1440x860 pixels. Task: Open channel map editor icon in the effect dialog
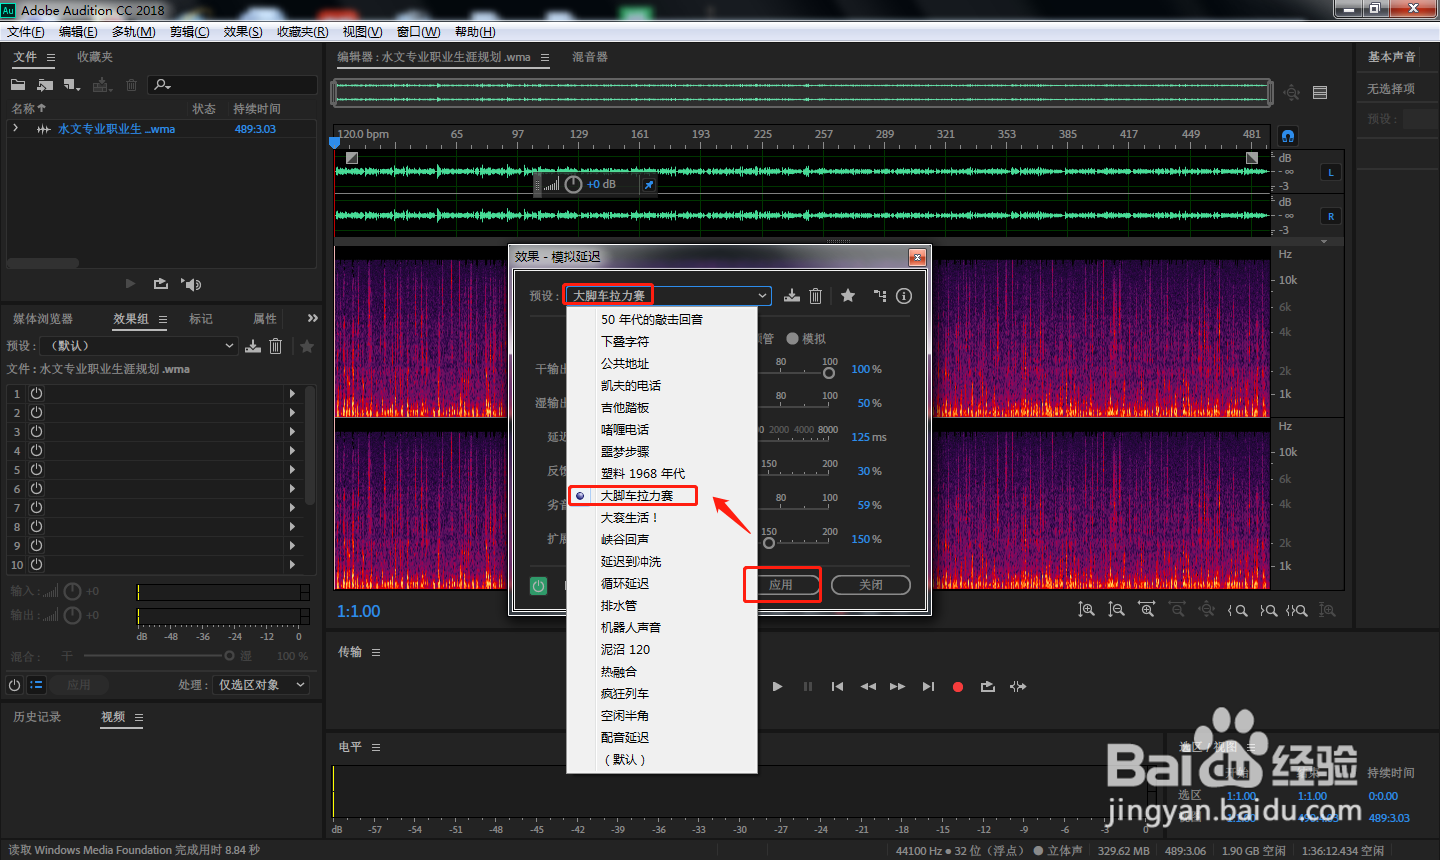[x=880, y=296]
